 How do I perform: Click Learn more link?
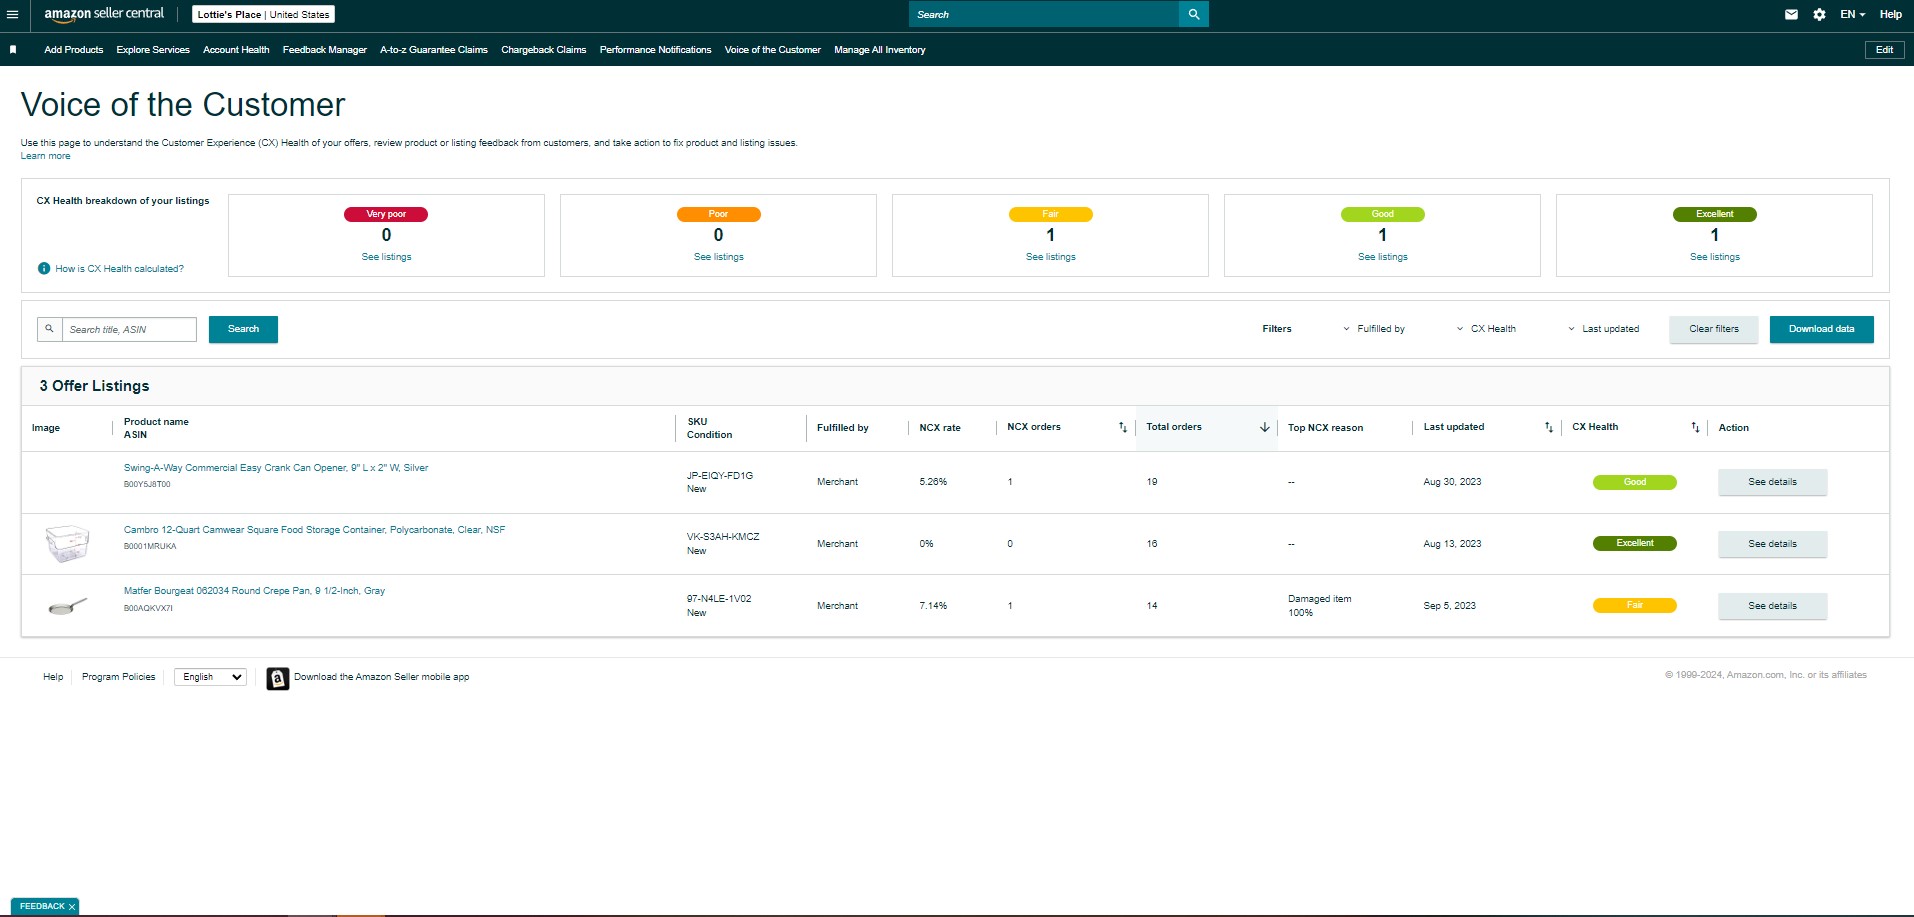pos(46,156)
